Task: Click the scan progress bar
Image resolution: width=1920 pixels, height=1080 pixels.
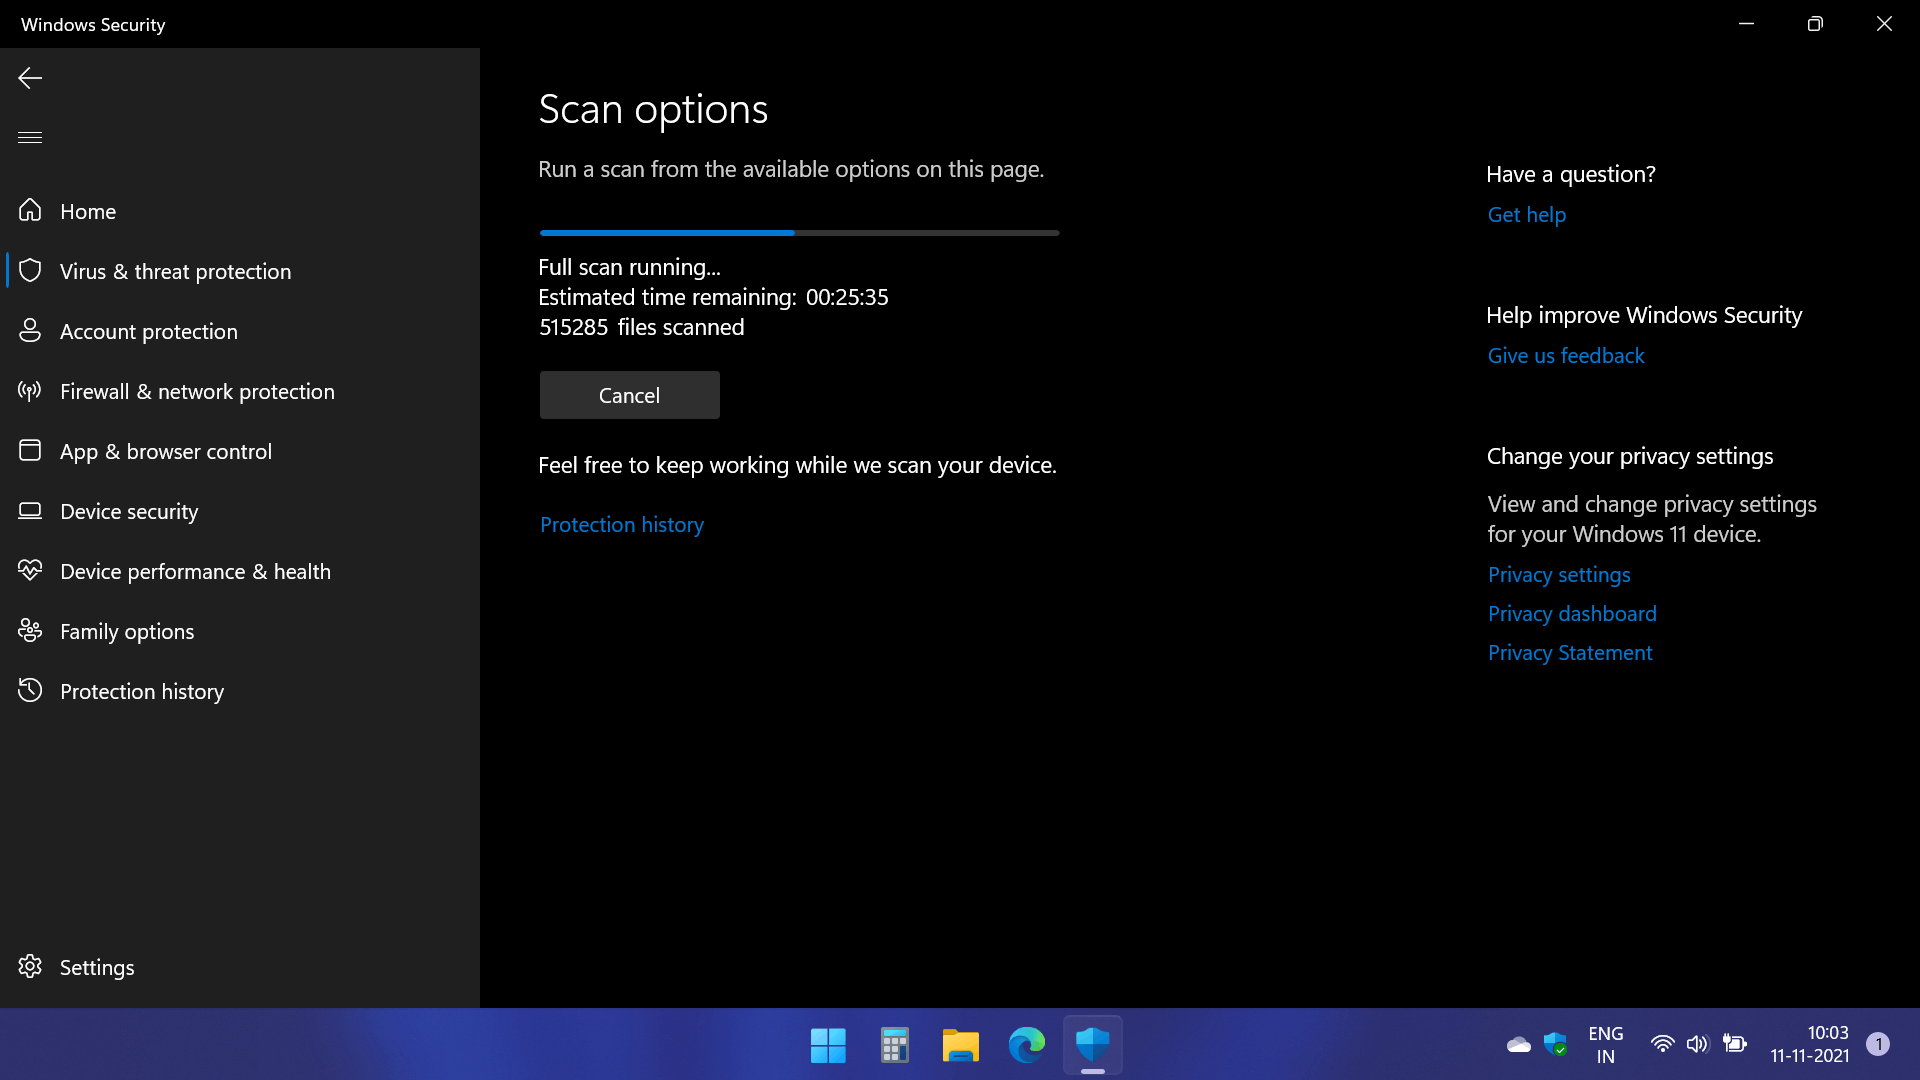Action: pos(799,233)
